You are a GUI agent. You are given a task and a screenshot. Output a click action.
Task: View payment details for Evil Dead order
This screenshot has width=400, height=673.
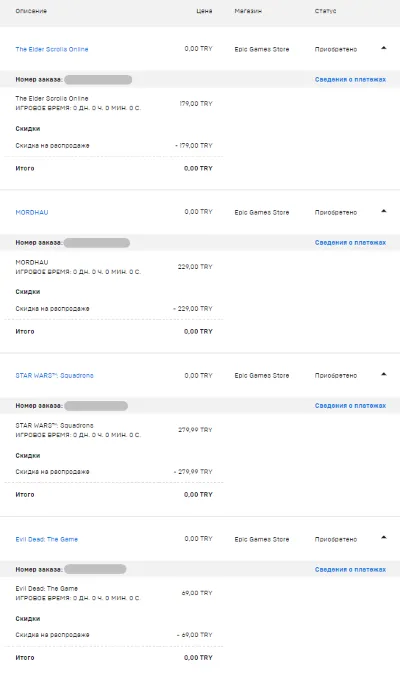350,570
